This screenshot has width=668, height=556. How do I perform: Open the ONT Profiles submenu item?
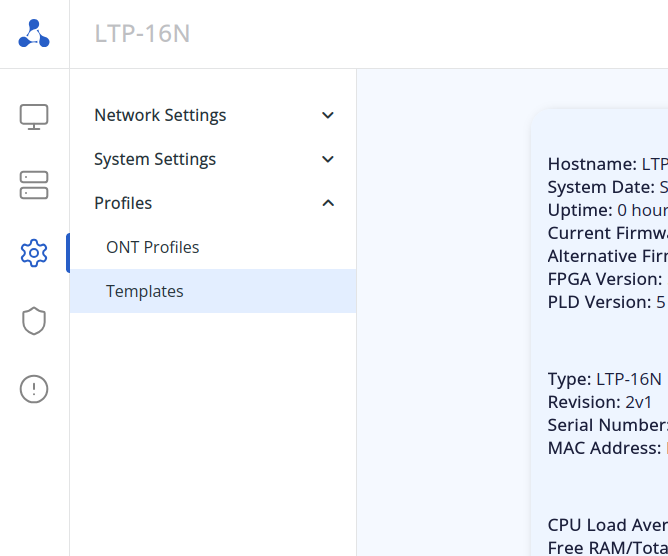(x=153, y=248)
